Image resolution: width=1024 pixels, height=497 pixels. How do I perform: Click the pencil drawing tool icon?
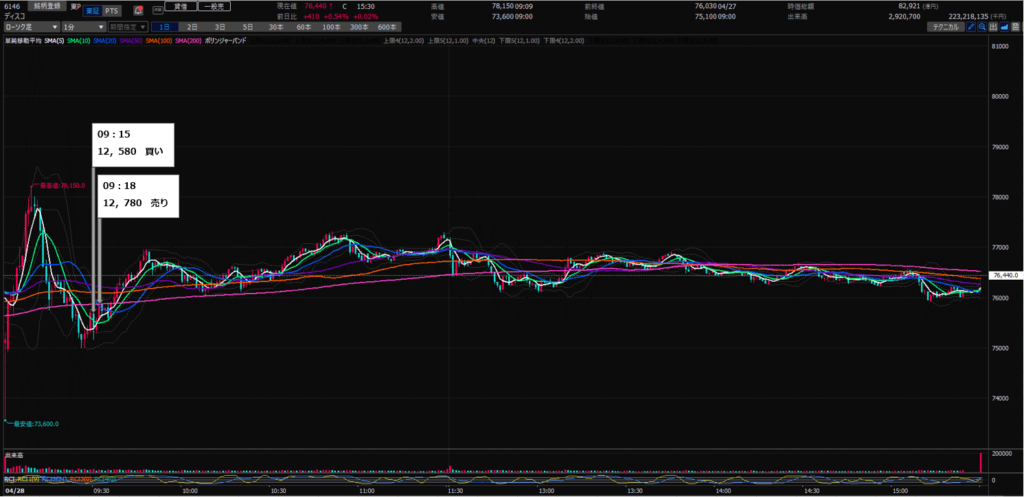[x=971, y=27]
